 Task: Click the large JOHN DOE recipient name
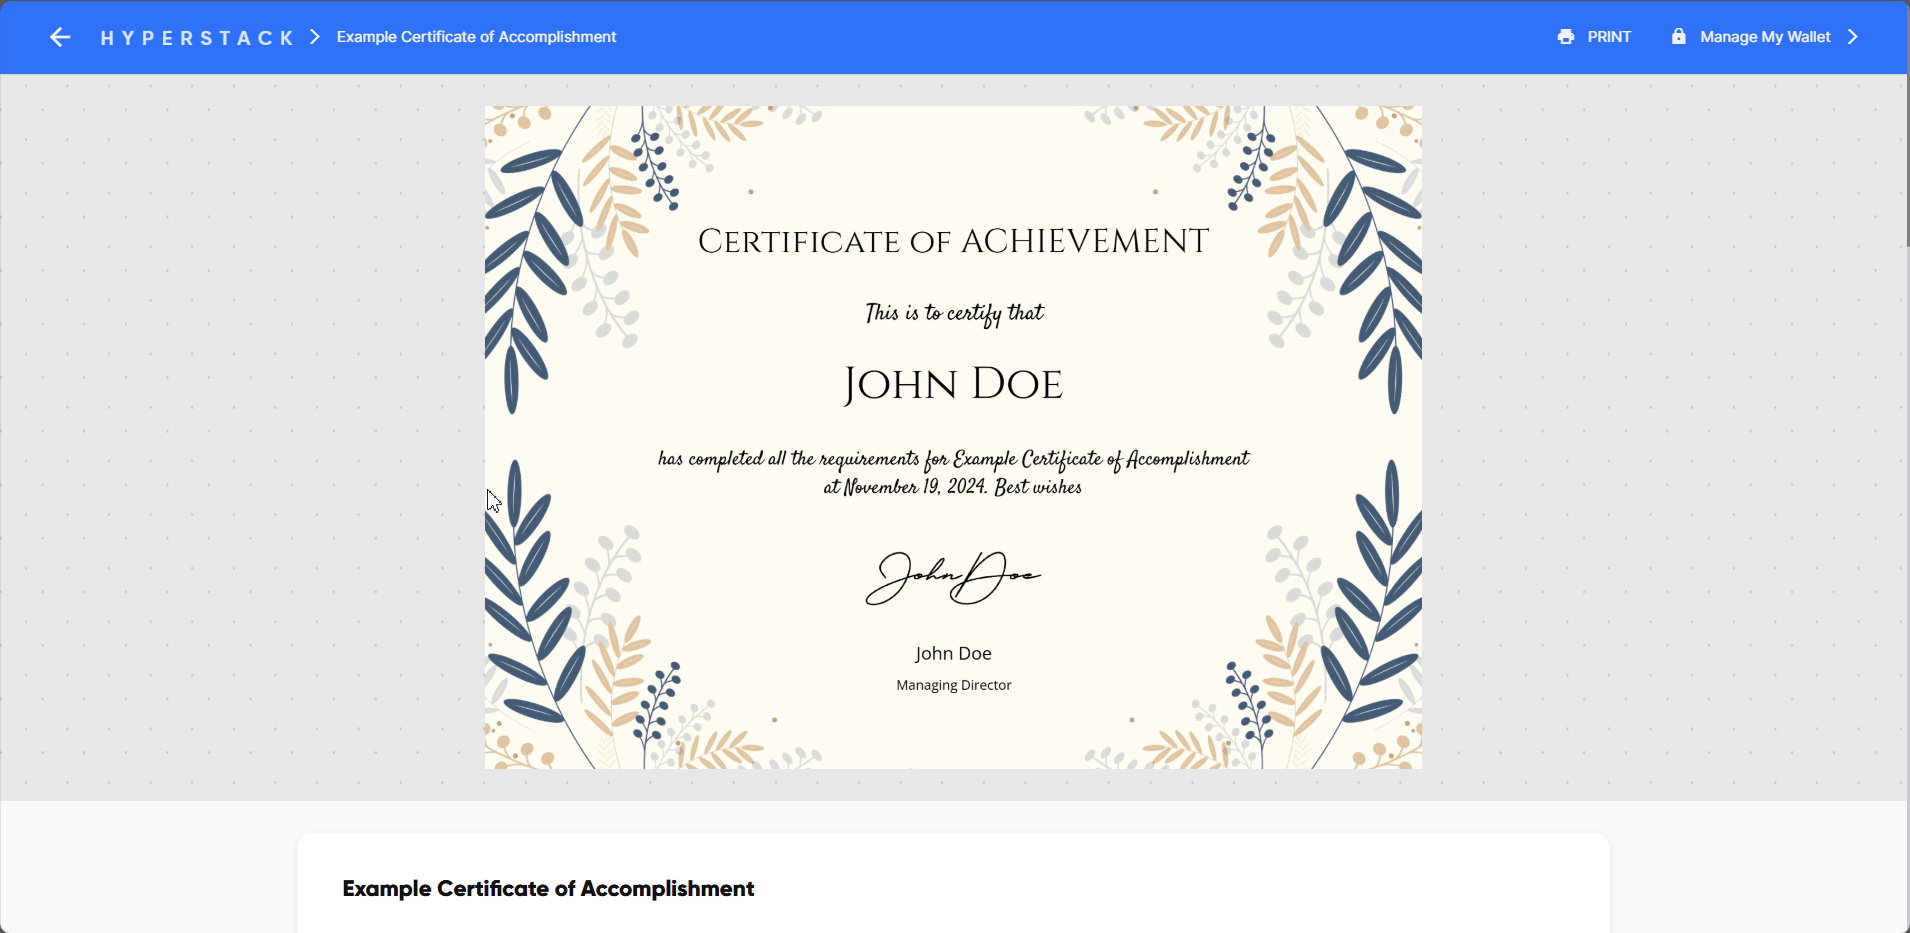pos(953,385)
